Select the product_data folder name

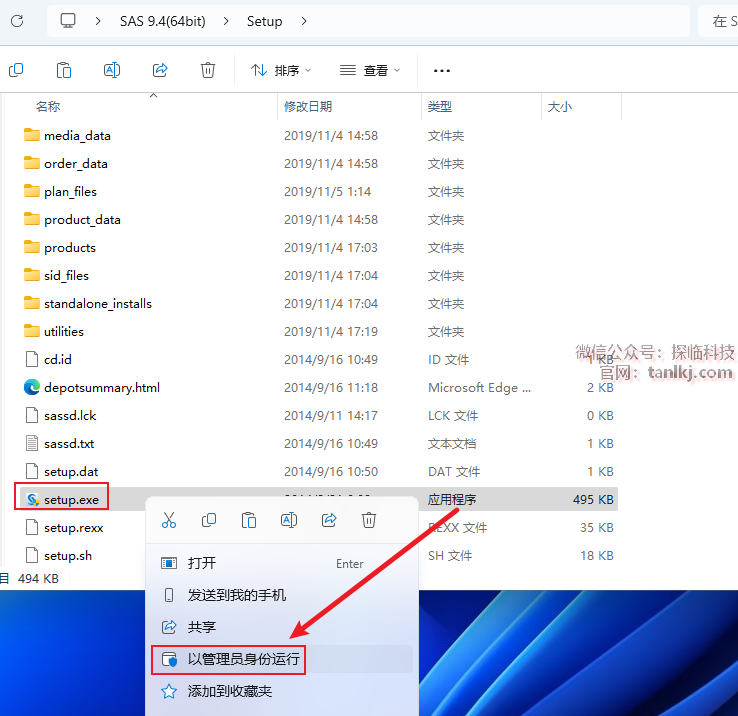pyautogui.click(x=82, y=220)
